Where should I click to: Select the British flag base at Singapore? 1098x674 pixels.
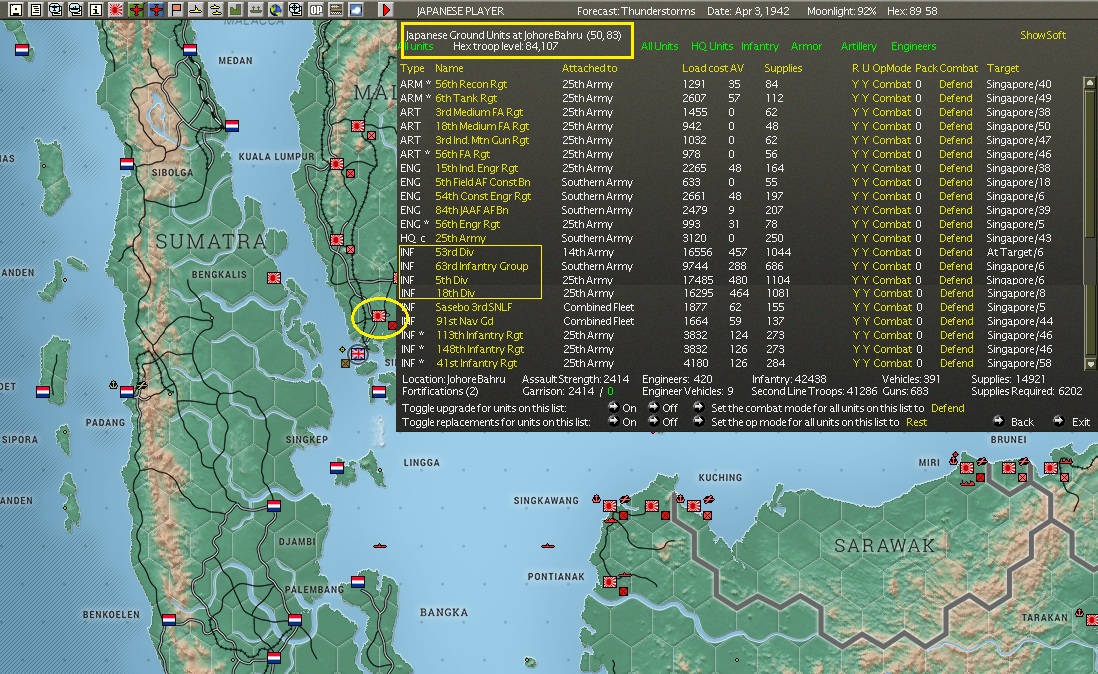click(x=358, y=353)
